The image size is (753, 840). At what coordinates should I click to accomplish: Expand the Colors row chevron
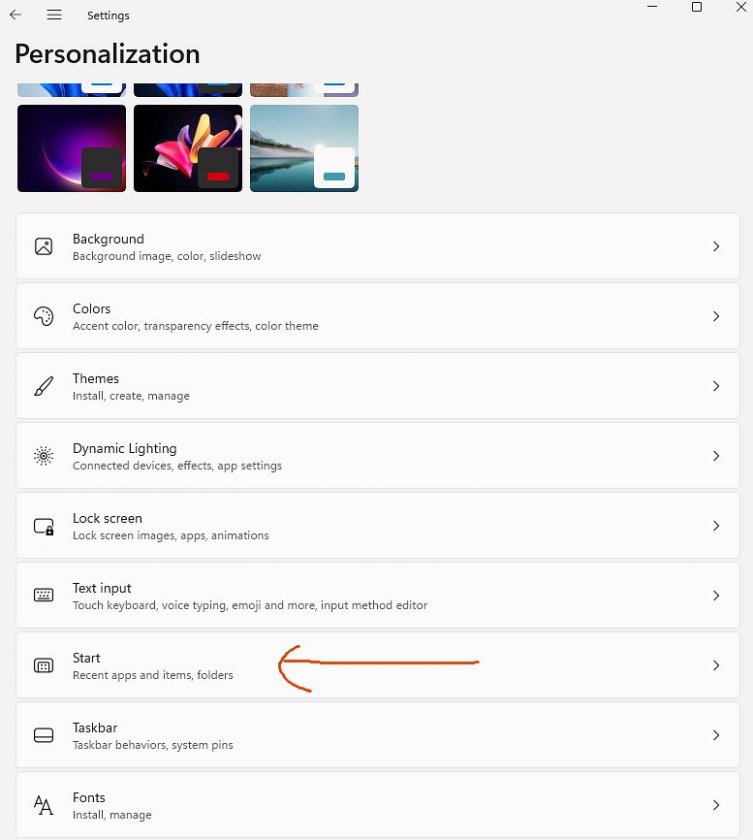point(716,316)
